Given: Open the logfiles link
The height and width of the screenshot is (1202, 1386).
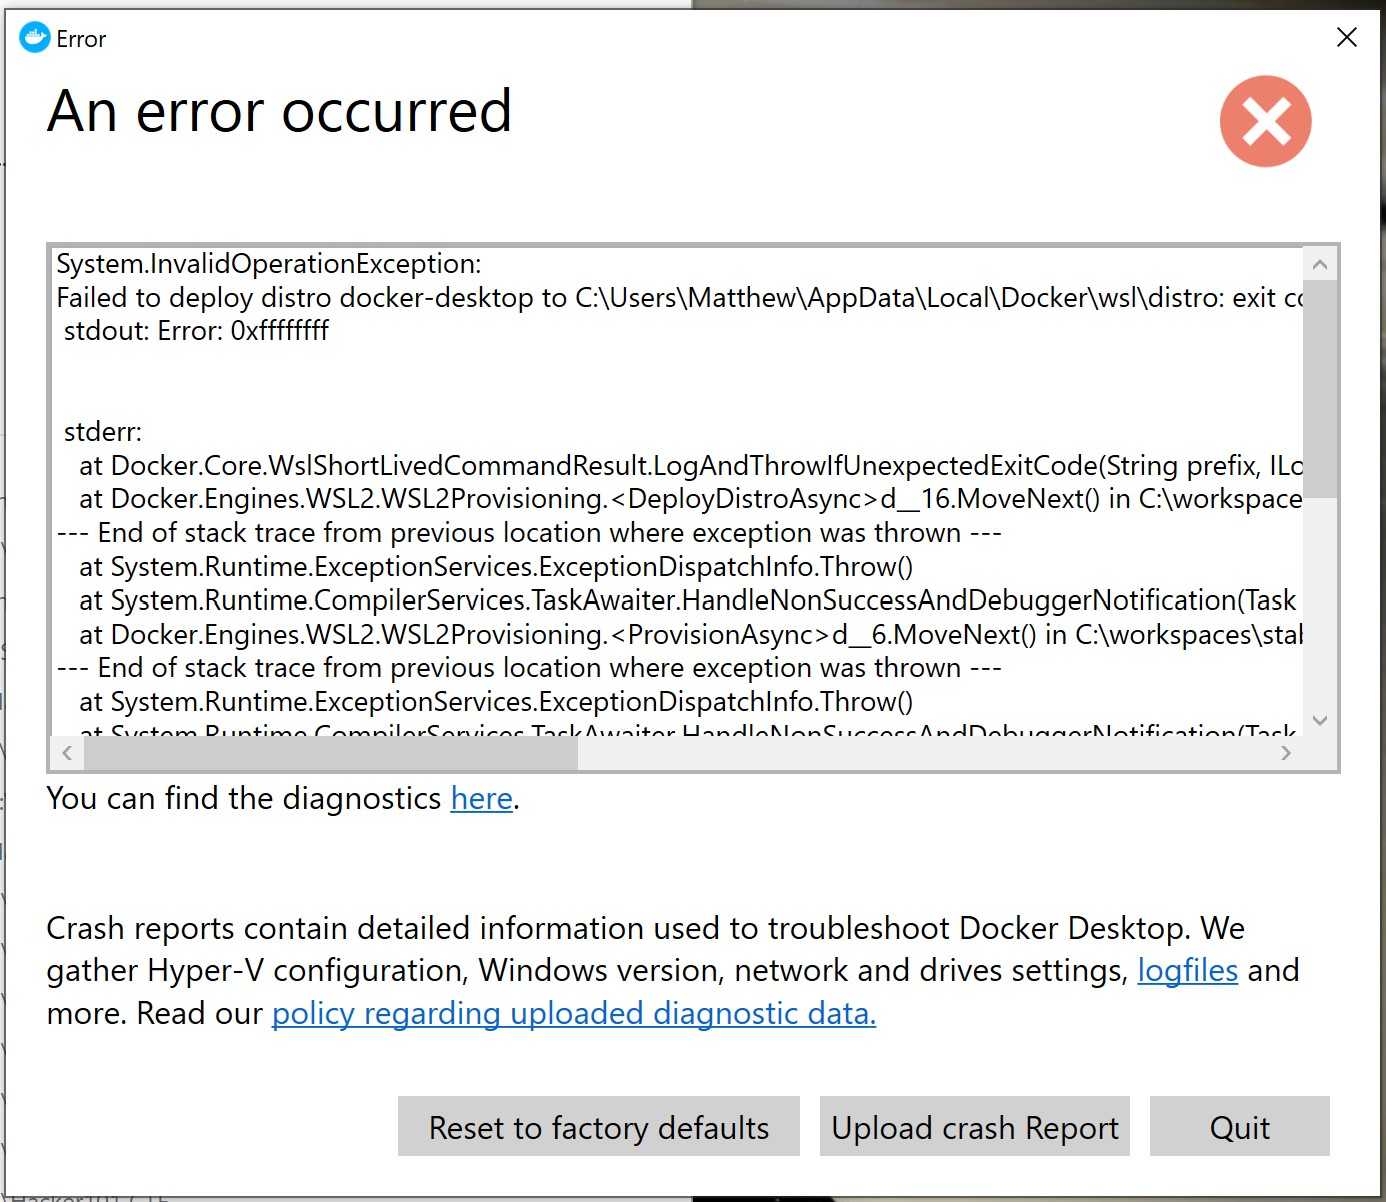Looking at the screenshot, I should click(x=1187, y=971).
